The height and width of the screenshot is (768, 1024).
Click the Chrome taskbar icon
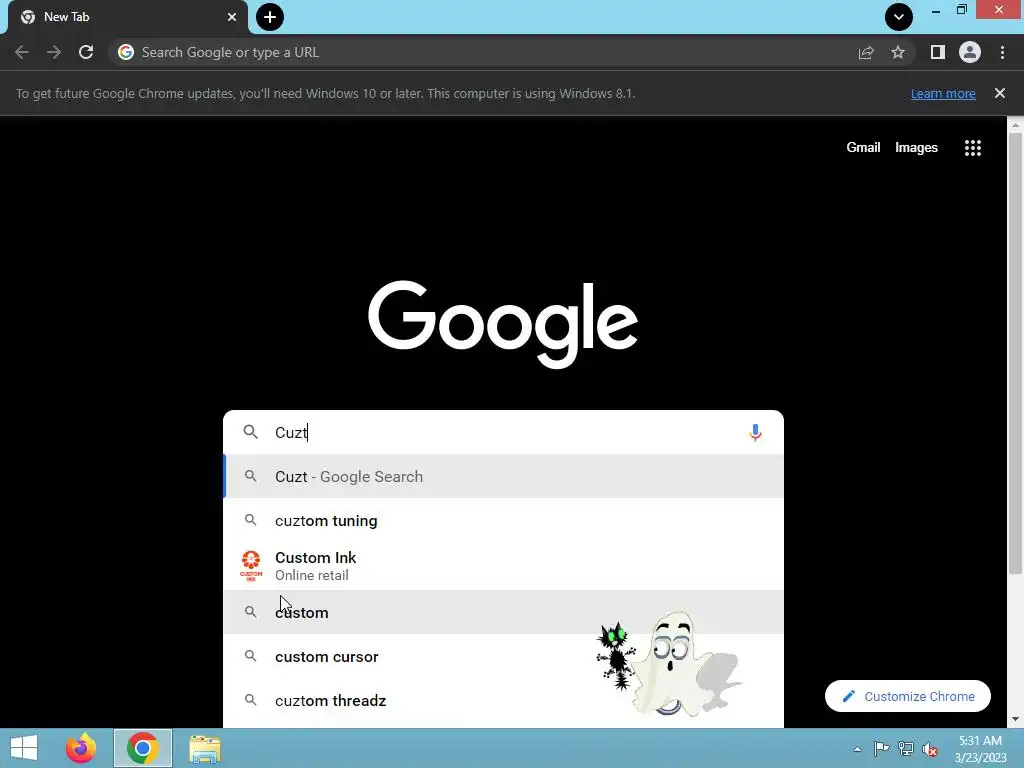coord(142,748)
